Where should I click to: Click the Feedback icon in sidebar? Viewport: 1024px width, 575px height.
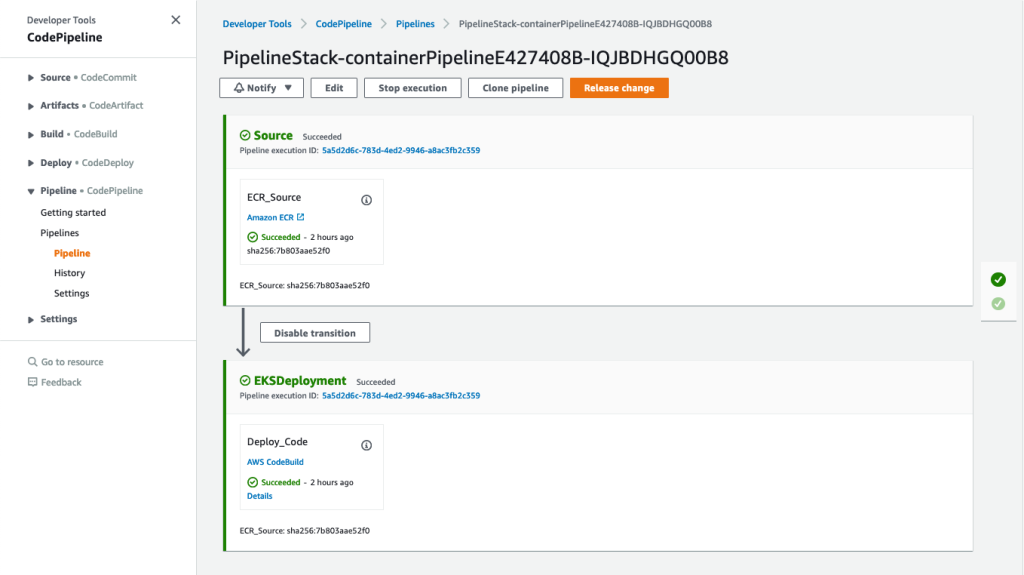click(32, 382)
